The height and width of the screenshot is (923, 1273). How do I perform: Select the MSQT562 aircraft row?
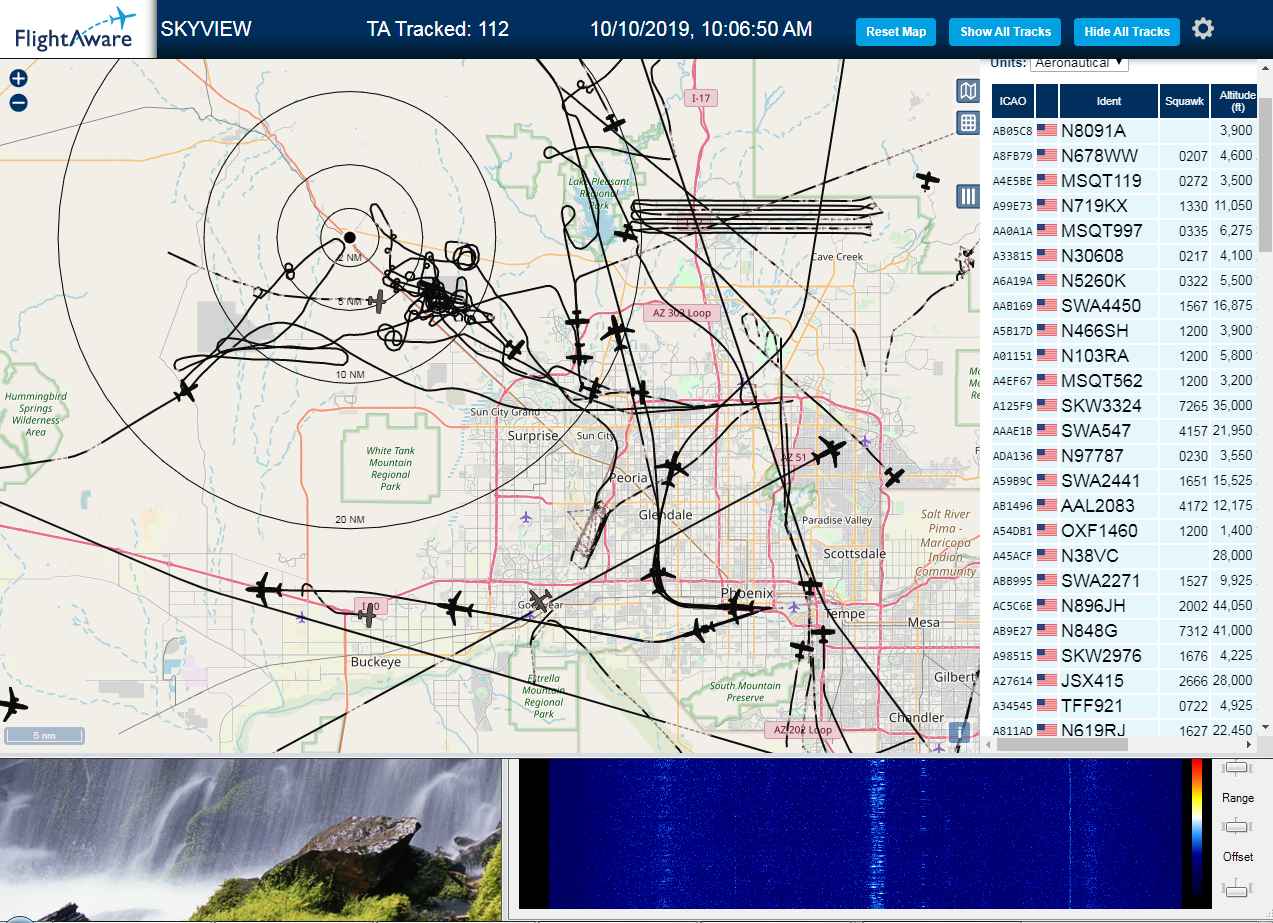(1125, 380)
